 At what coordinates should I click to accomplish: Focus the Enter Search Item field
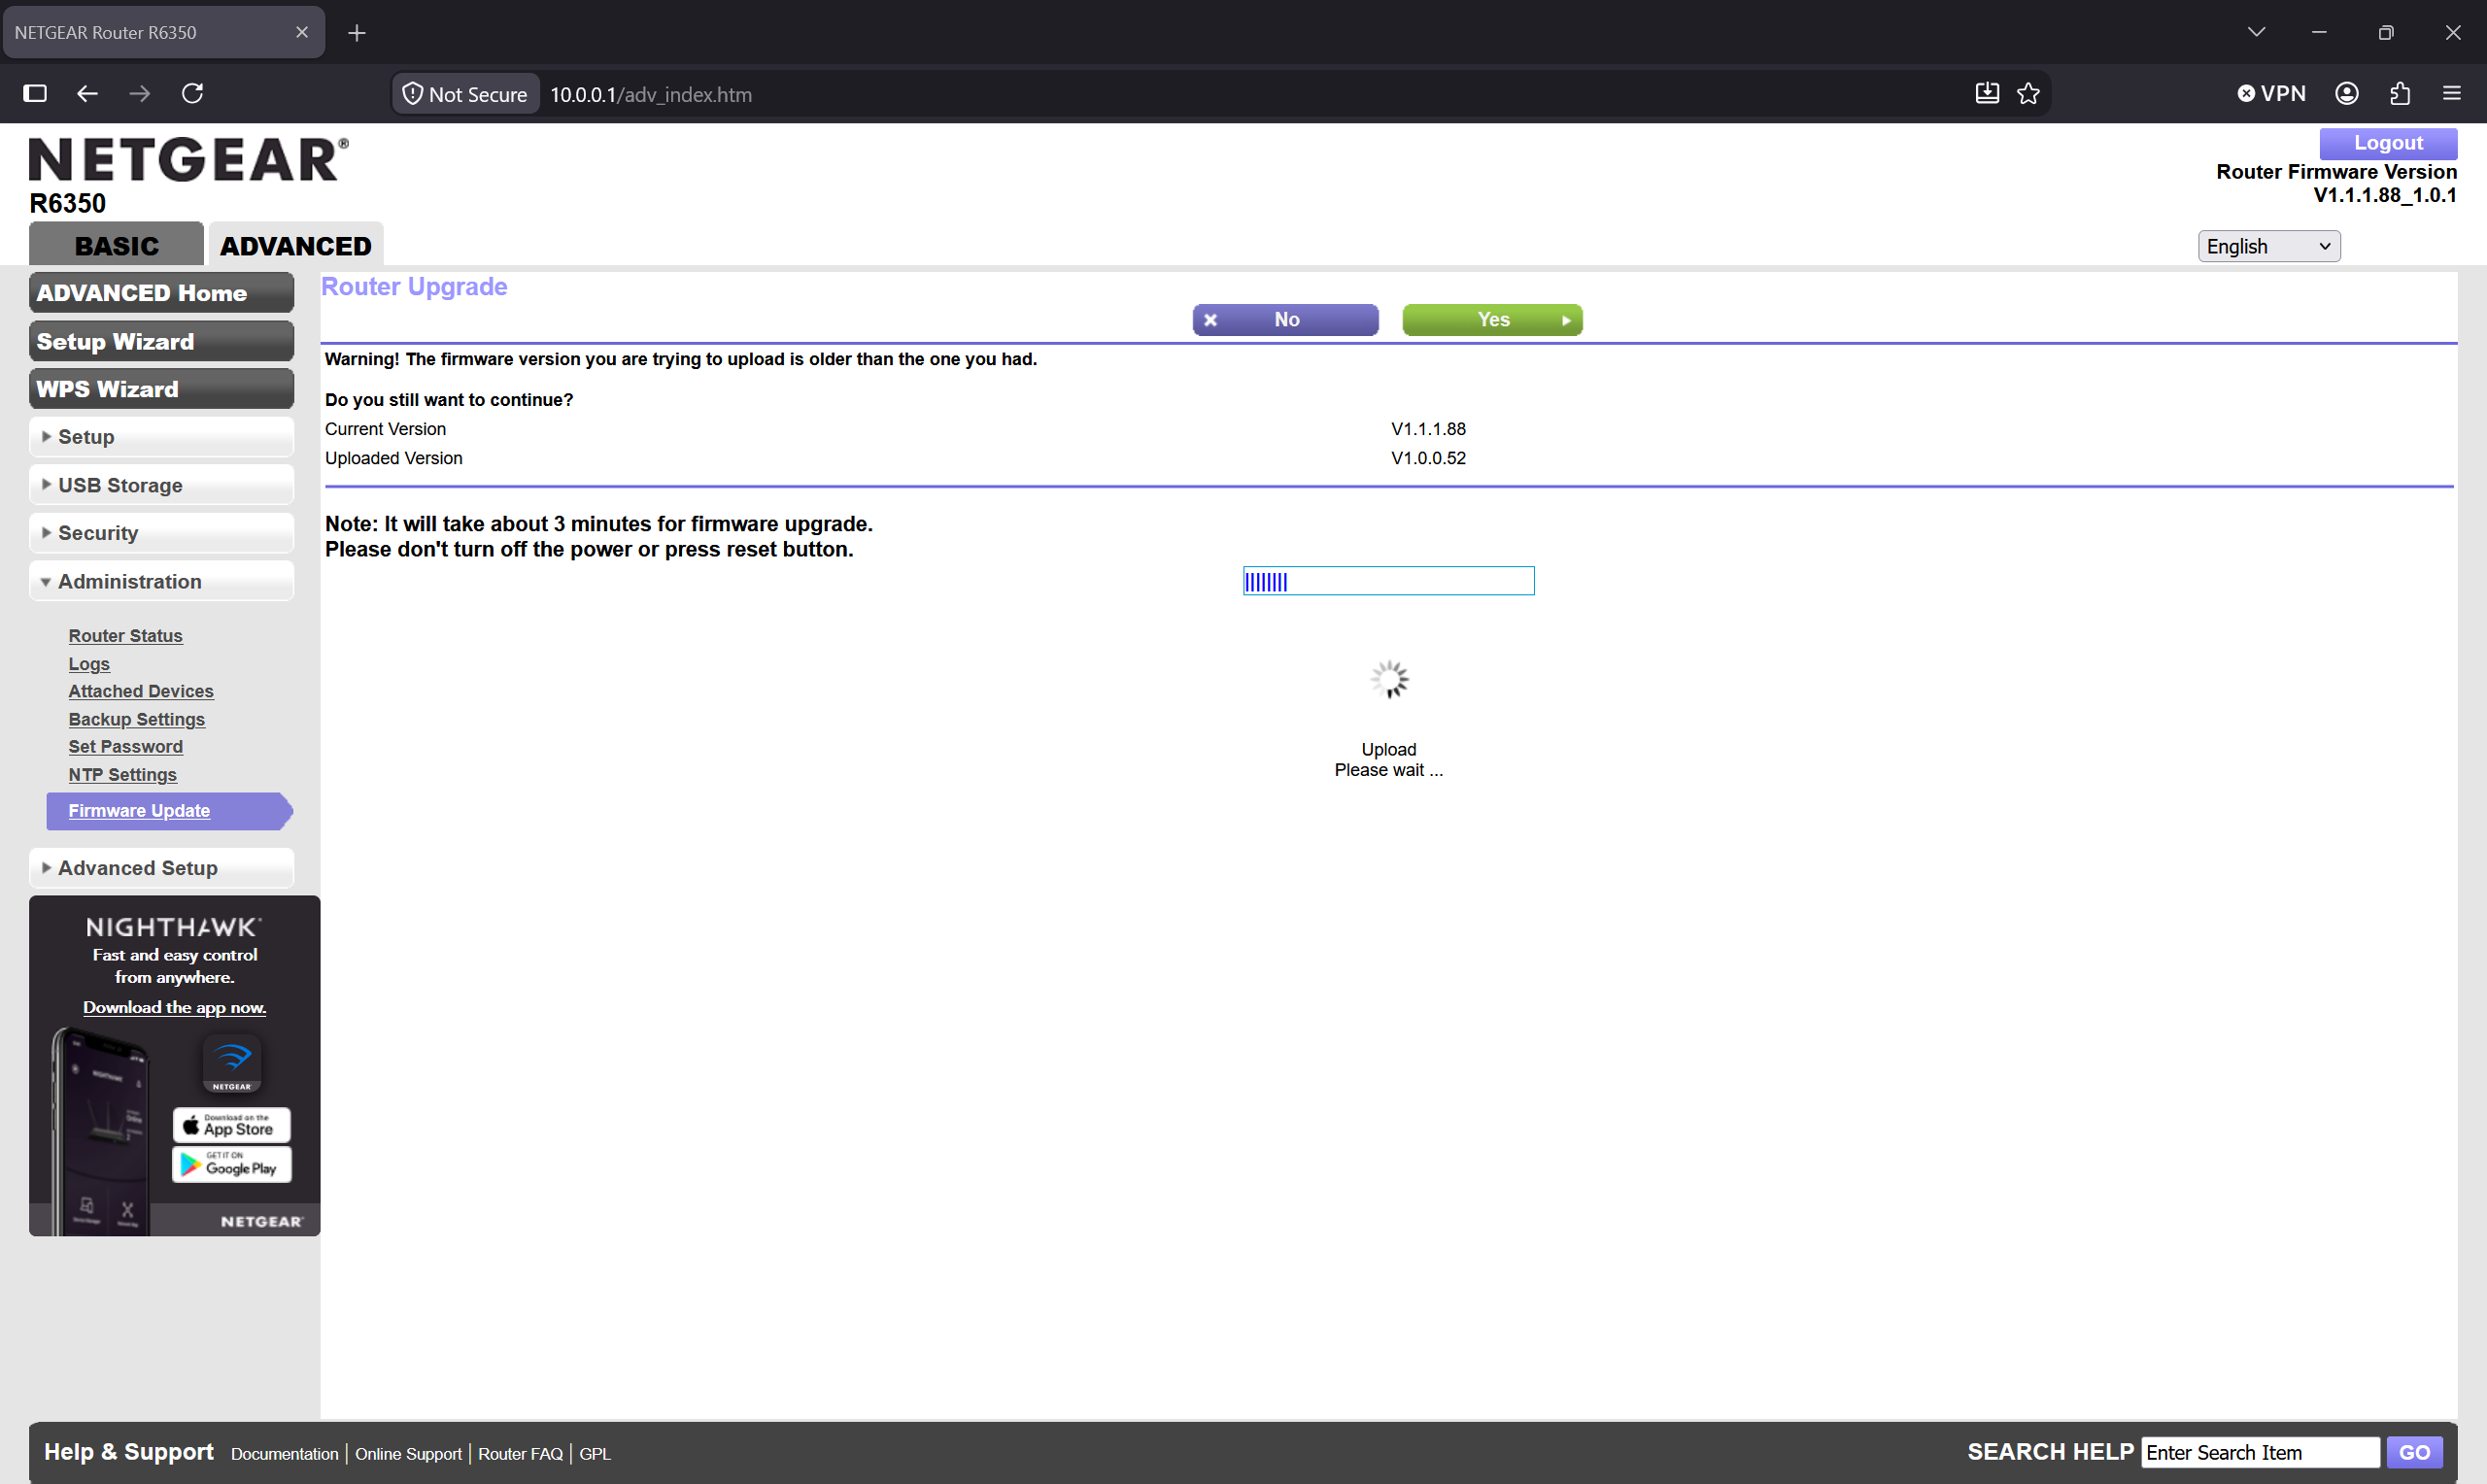2260,1453
